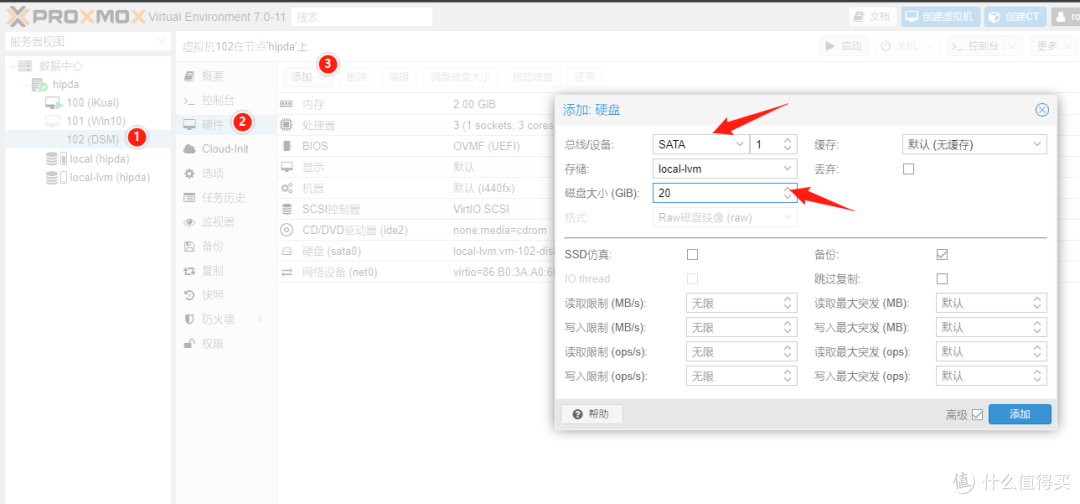Open the Cloud-Init tab
This screenshot has height=504, width=1080.
(x=225, y=149)
